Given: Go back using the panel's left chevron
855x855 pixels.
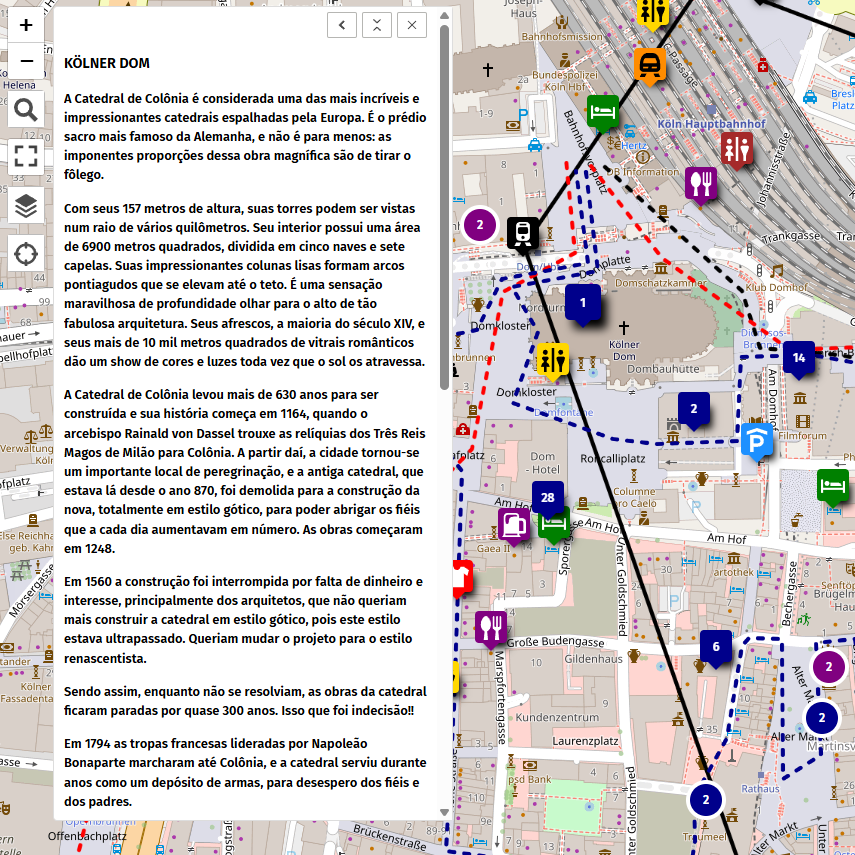Looking at the screenshot, I should click(x=342, y=25).
